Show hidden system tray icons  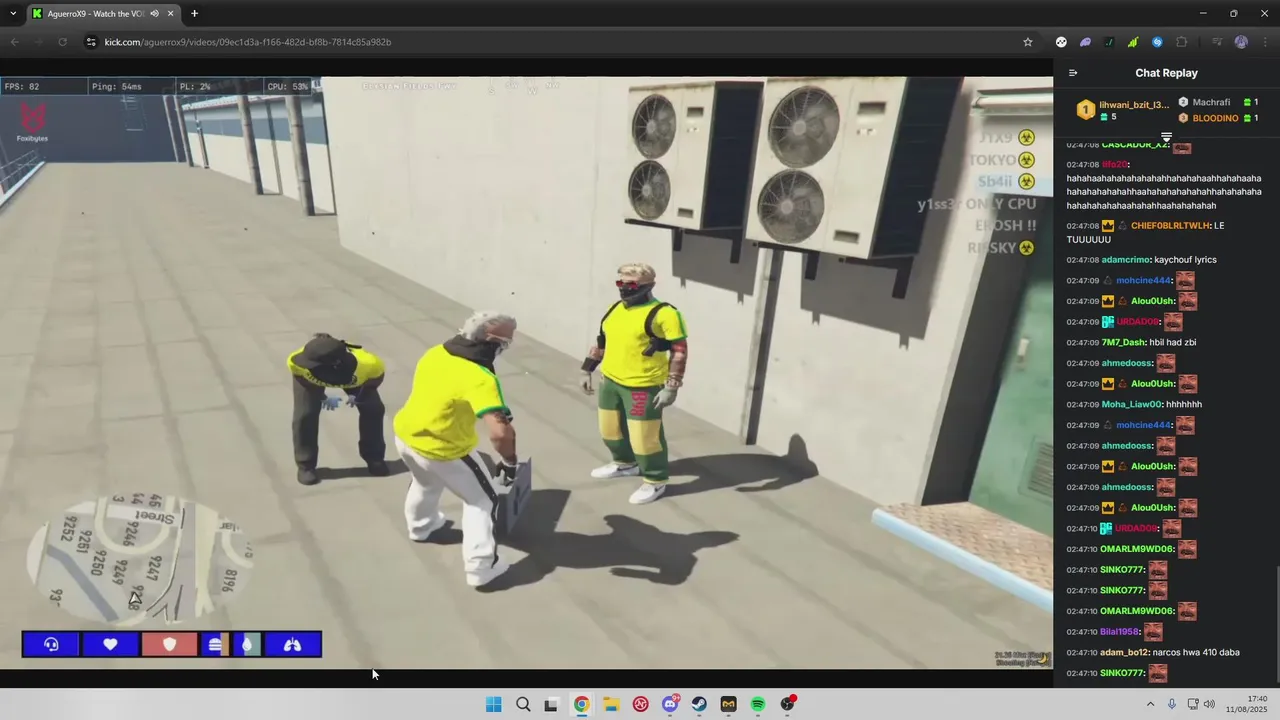1150,704
